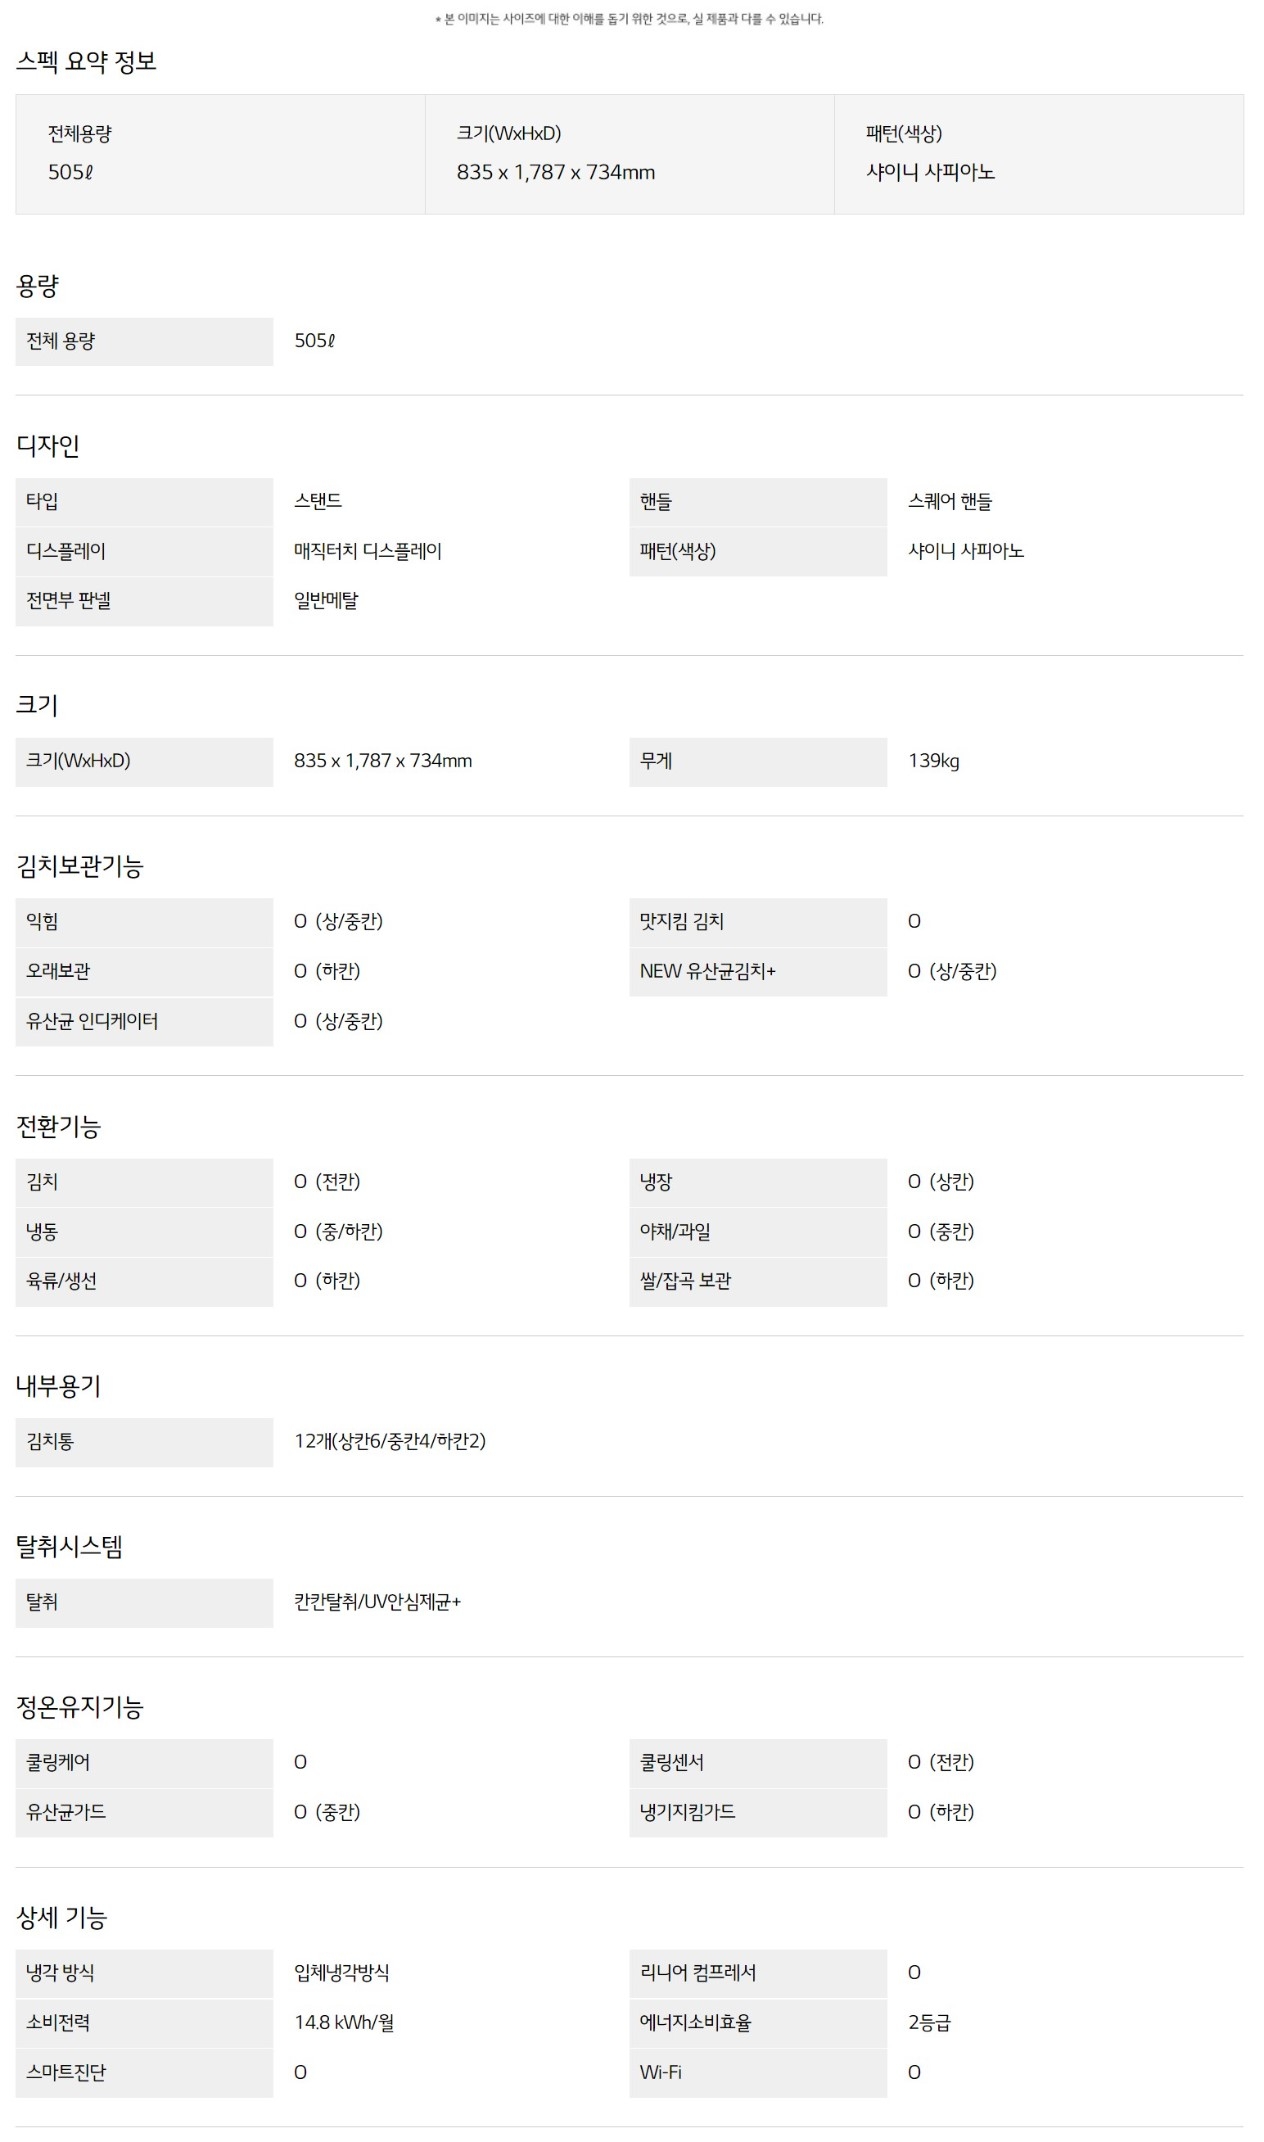This screenshot has width=1264, height=2142.
Task: Select the 매직터치 디스플레이 value
Action: pos(367,551)
